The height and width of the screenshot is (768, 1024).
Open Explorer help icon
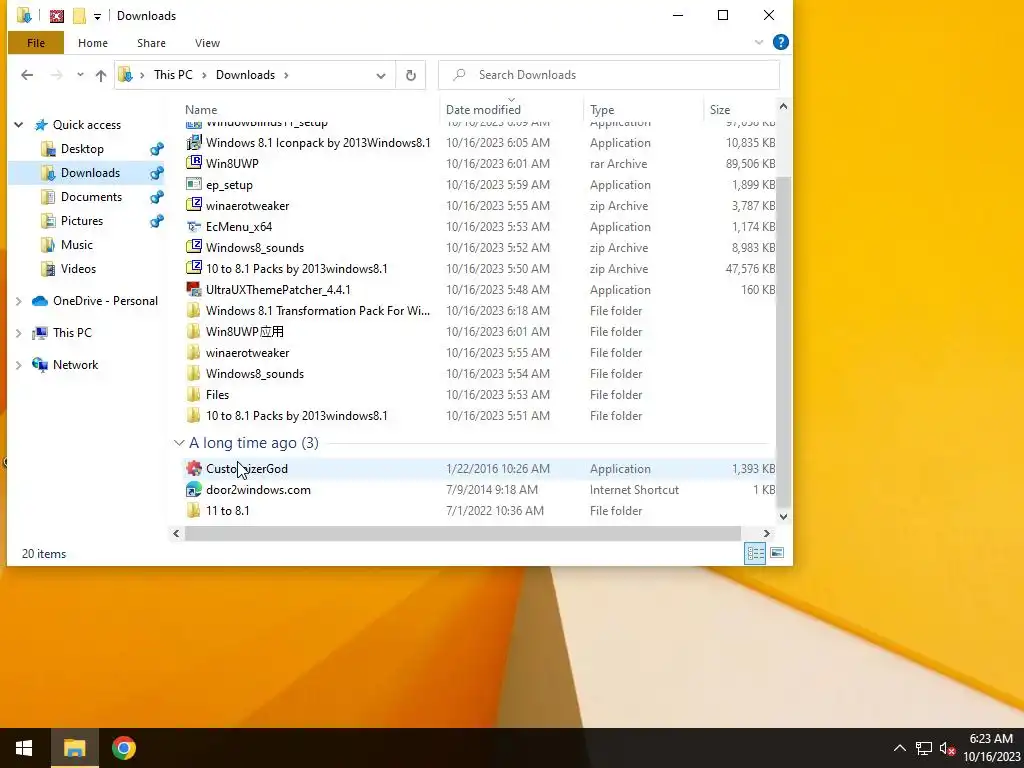[780, 42]
